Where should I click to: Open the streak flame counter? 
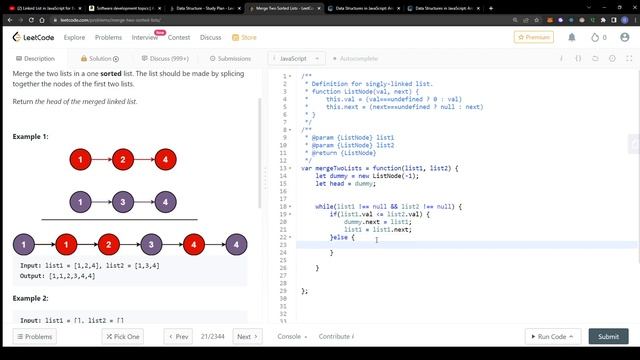(598, 37)
